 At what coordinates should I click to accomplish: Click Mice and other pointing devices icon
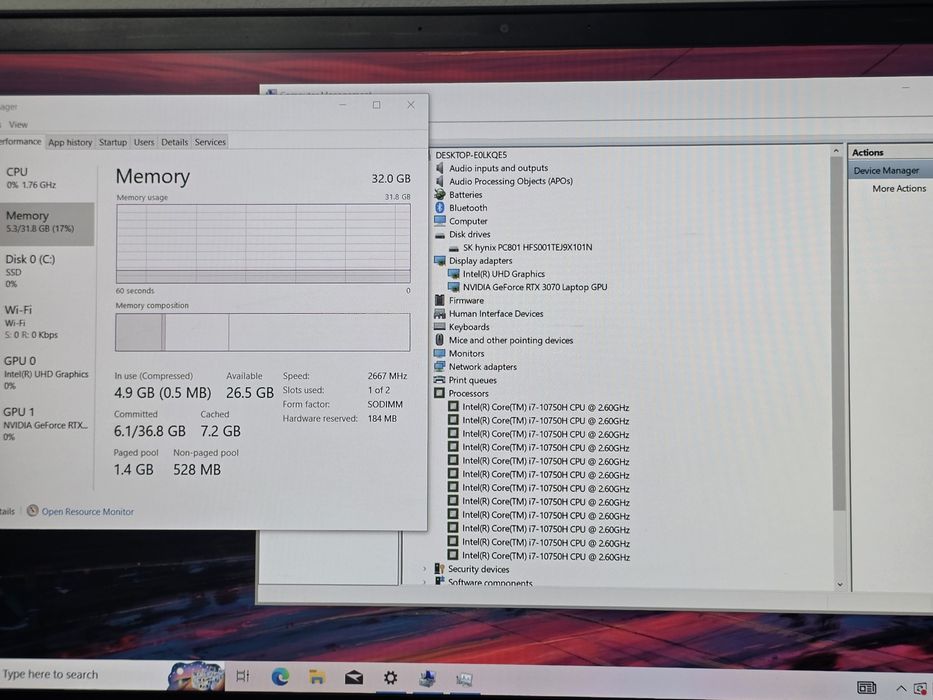pos(440,340)
